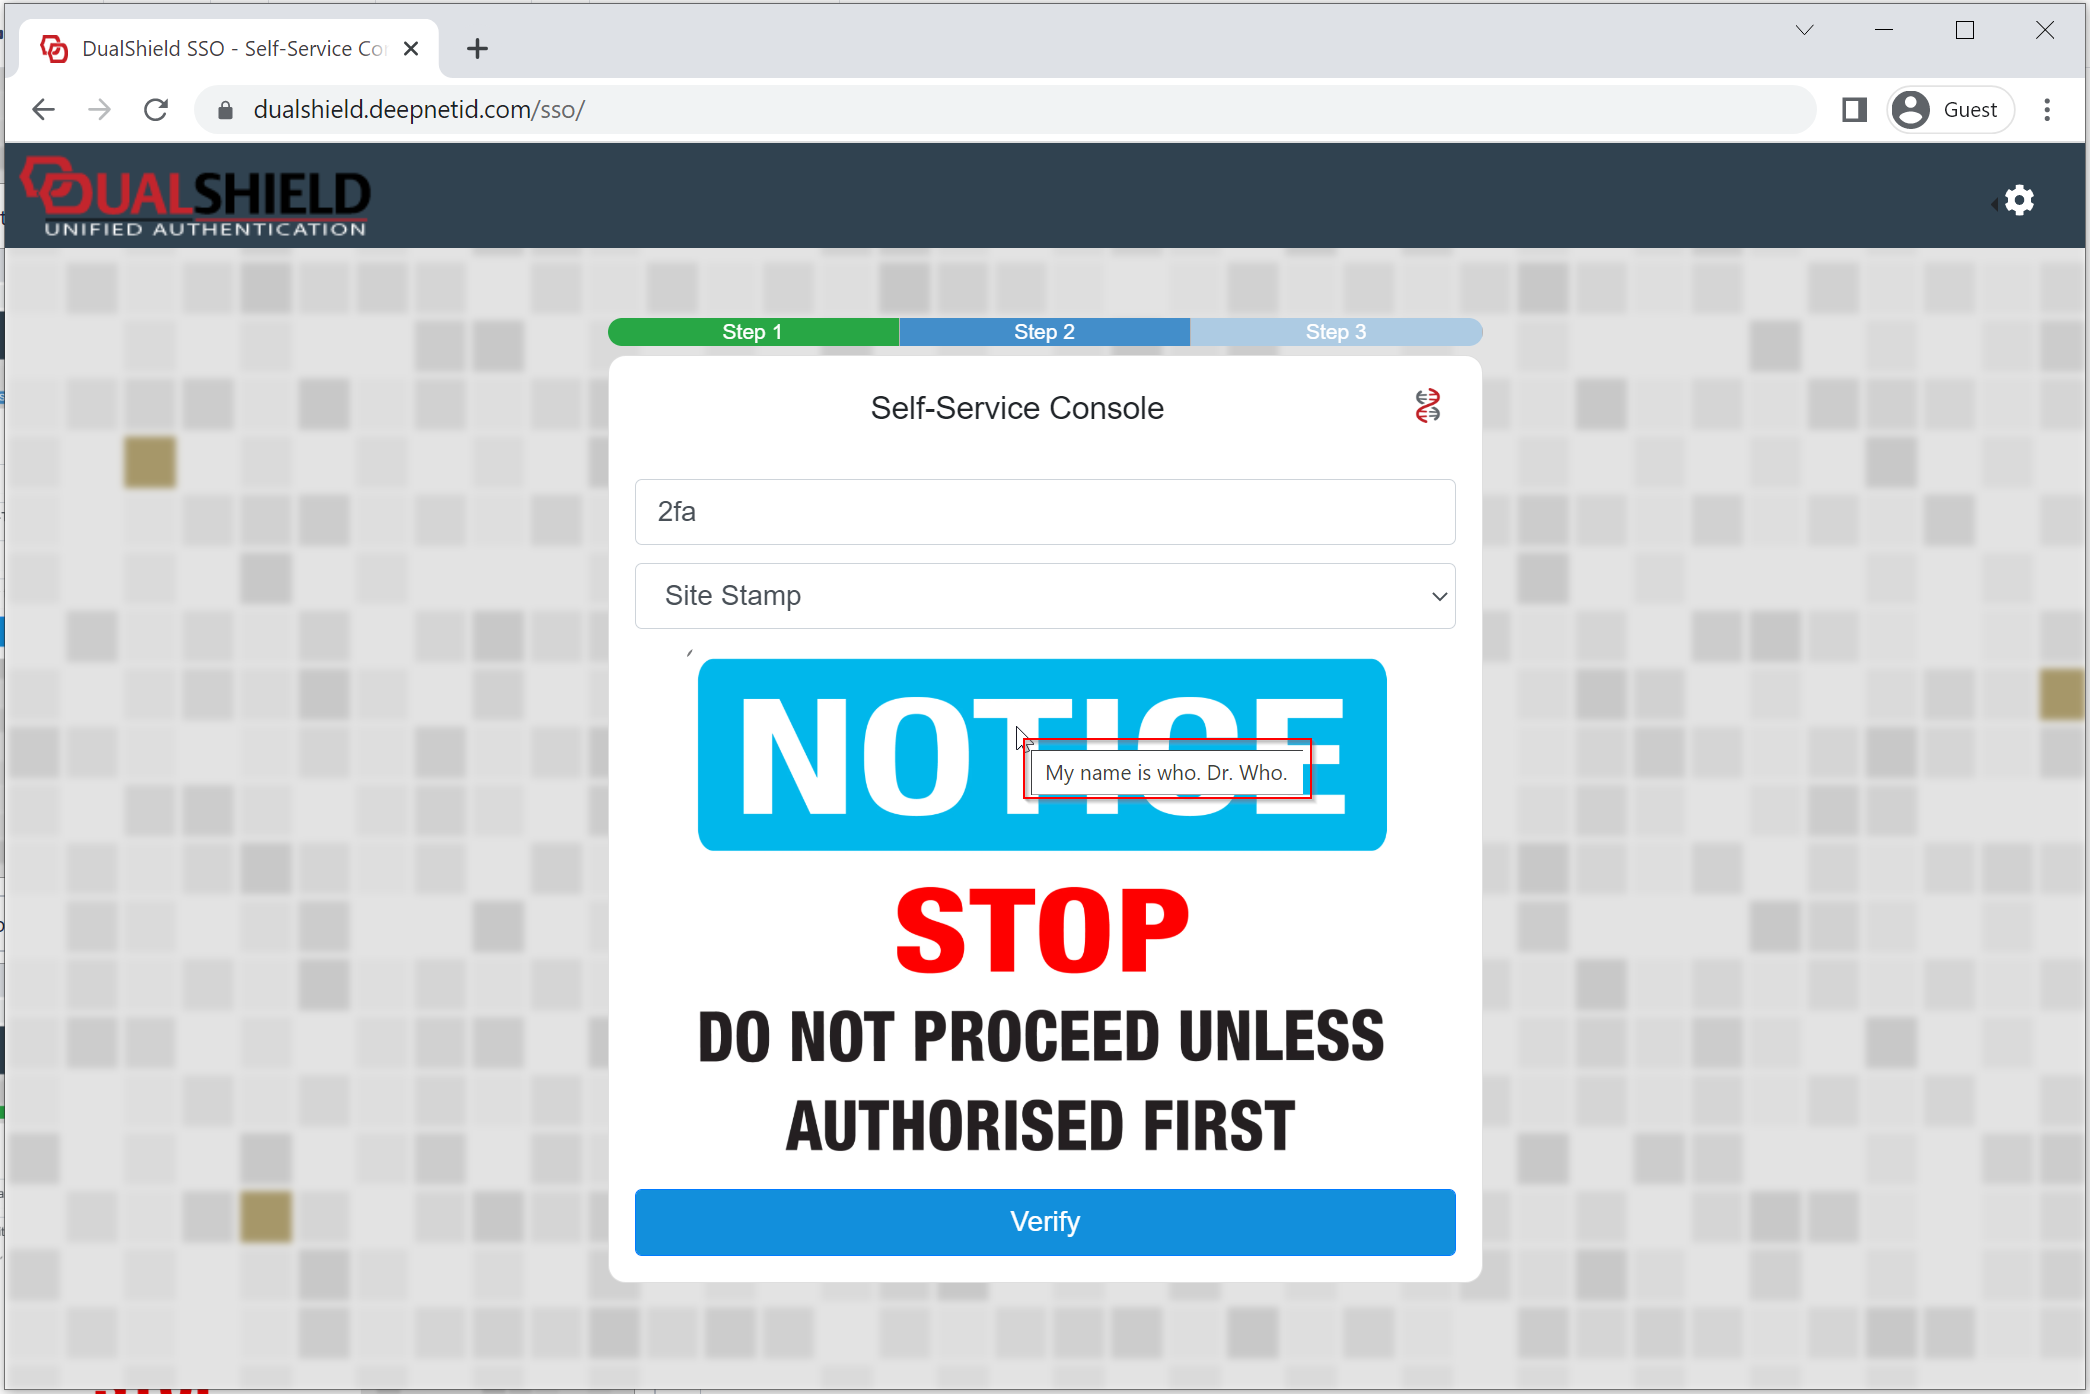Click the settings gear icon
Viewport: 2090px width, 1394px height.
2019,200
